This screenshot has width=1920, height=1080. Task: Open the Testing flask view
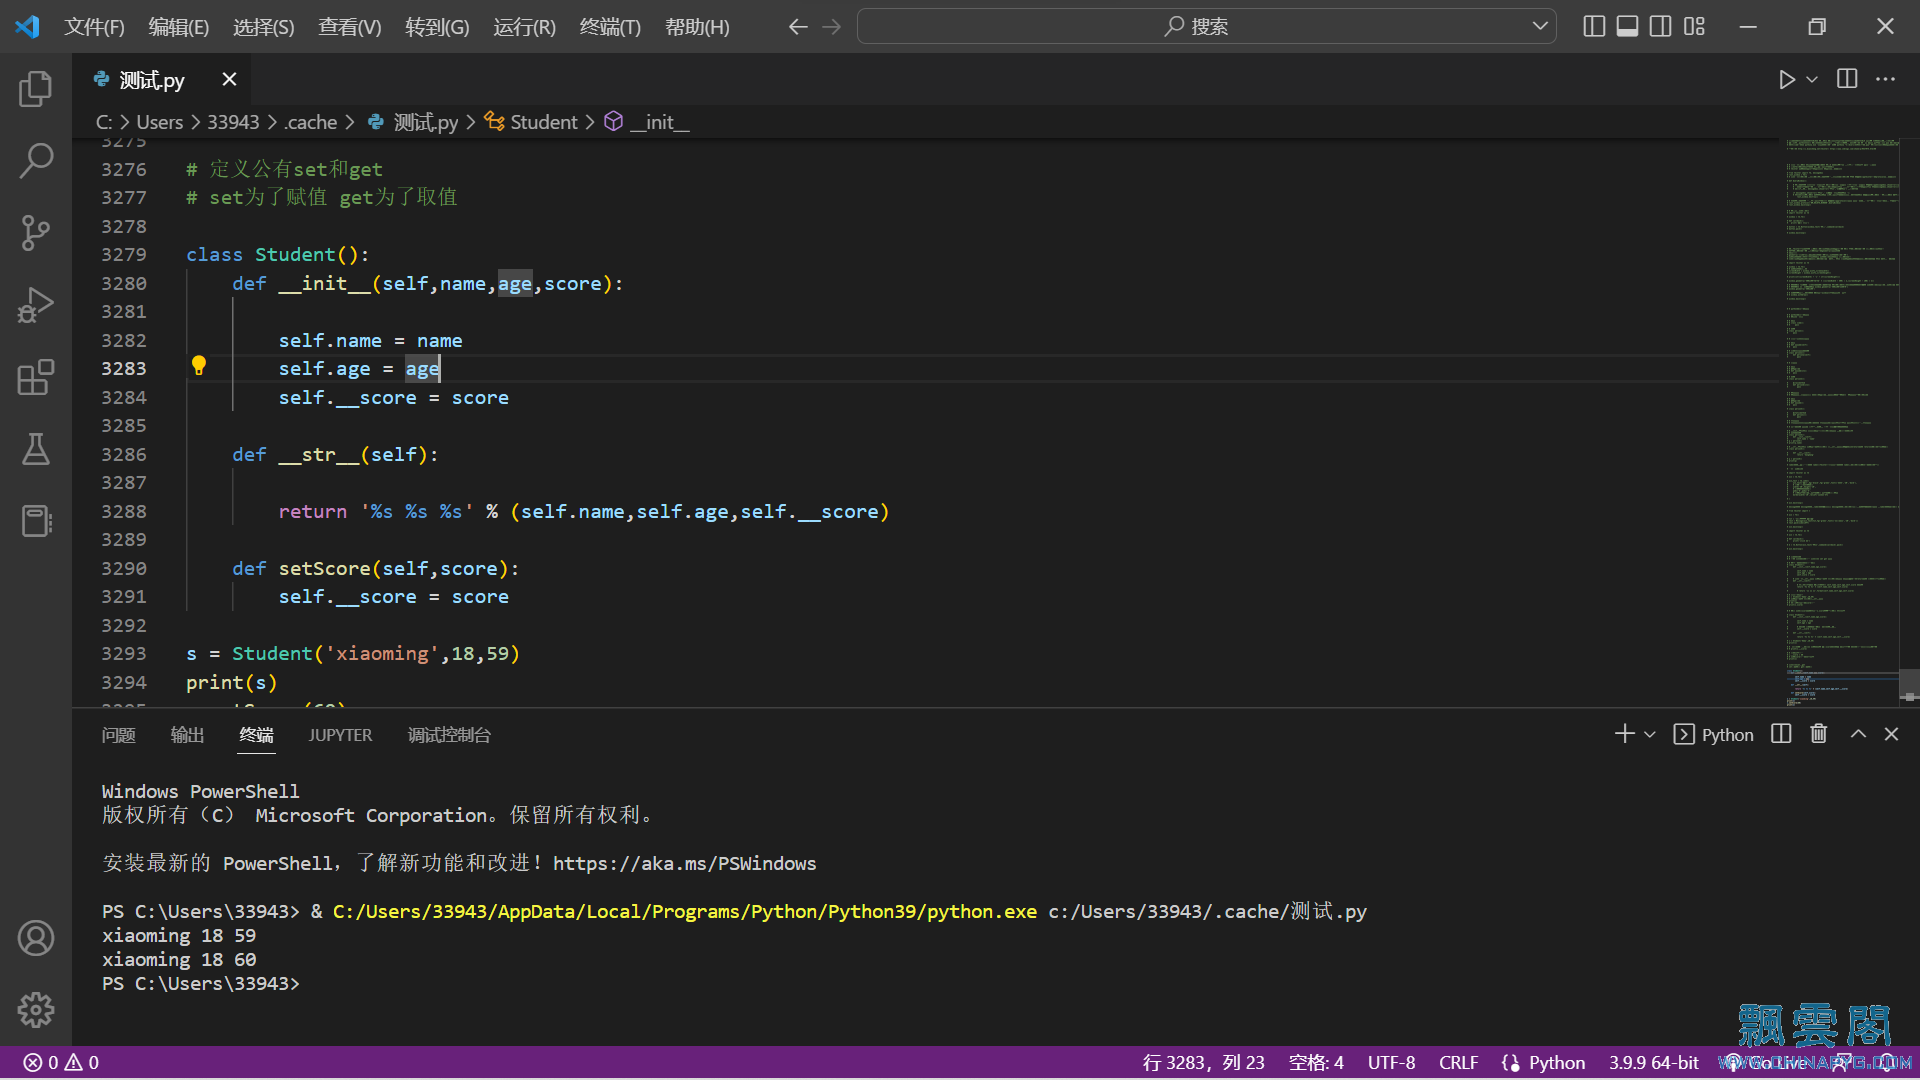[36, 449]
